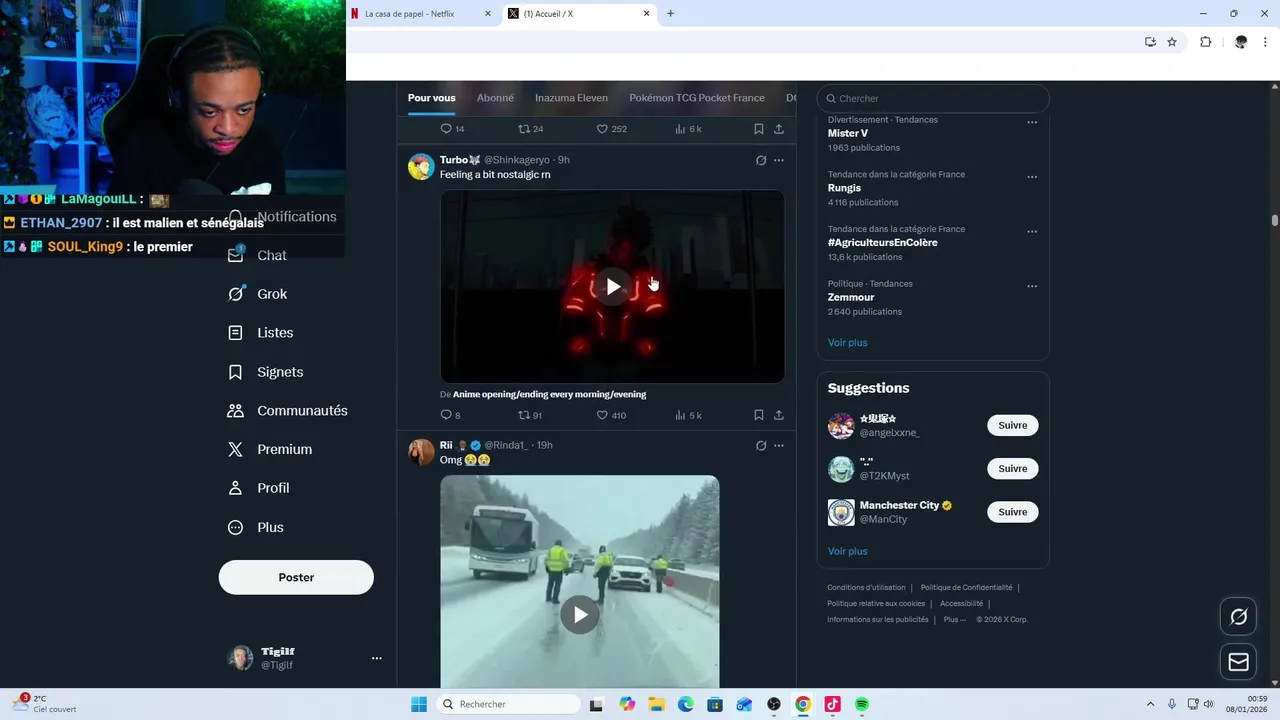Bookmark this page with star icon
This screenshot has height=720, width=1280.
[1172, 42]
